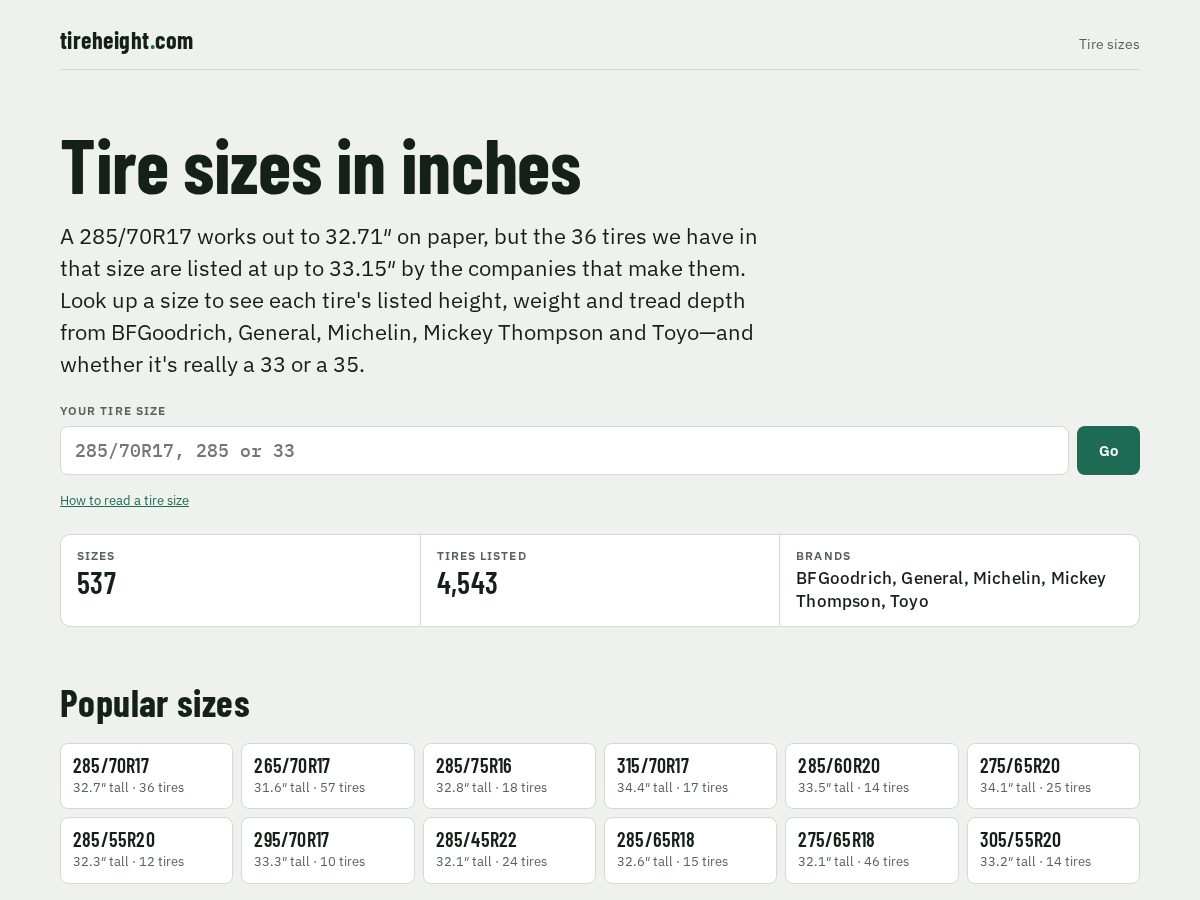Open the 285/60R20 popular size card
The image size is (1200, 900).
872,776
